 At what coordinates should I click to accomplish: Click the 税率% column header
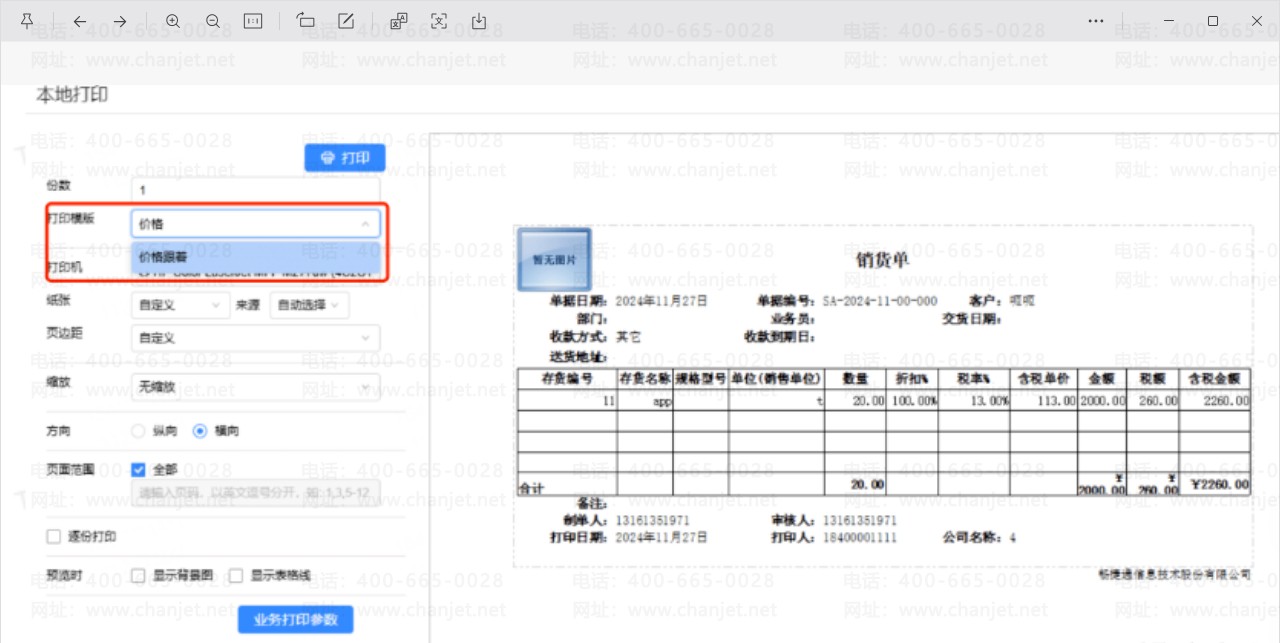pos(974,379)
